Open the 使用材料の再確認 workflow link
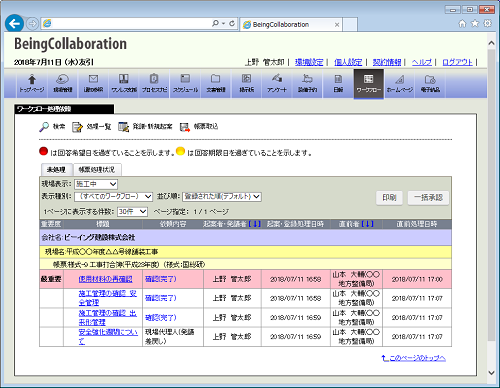The width and height of the screenshot is (500, 388). 105,279
